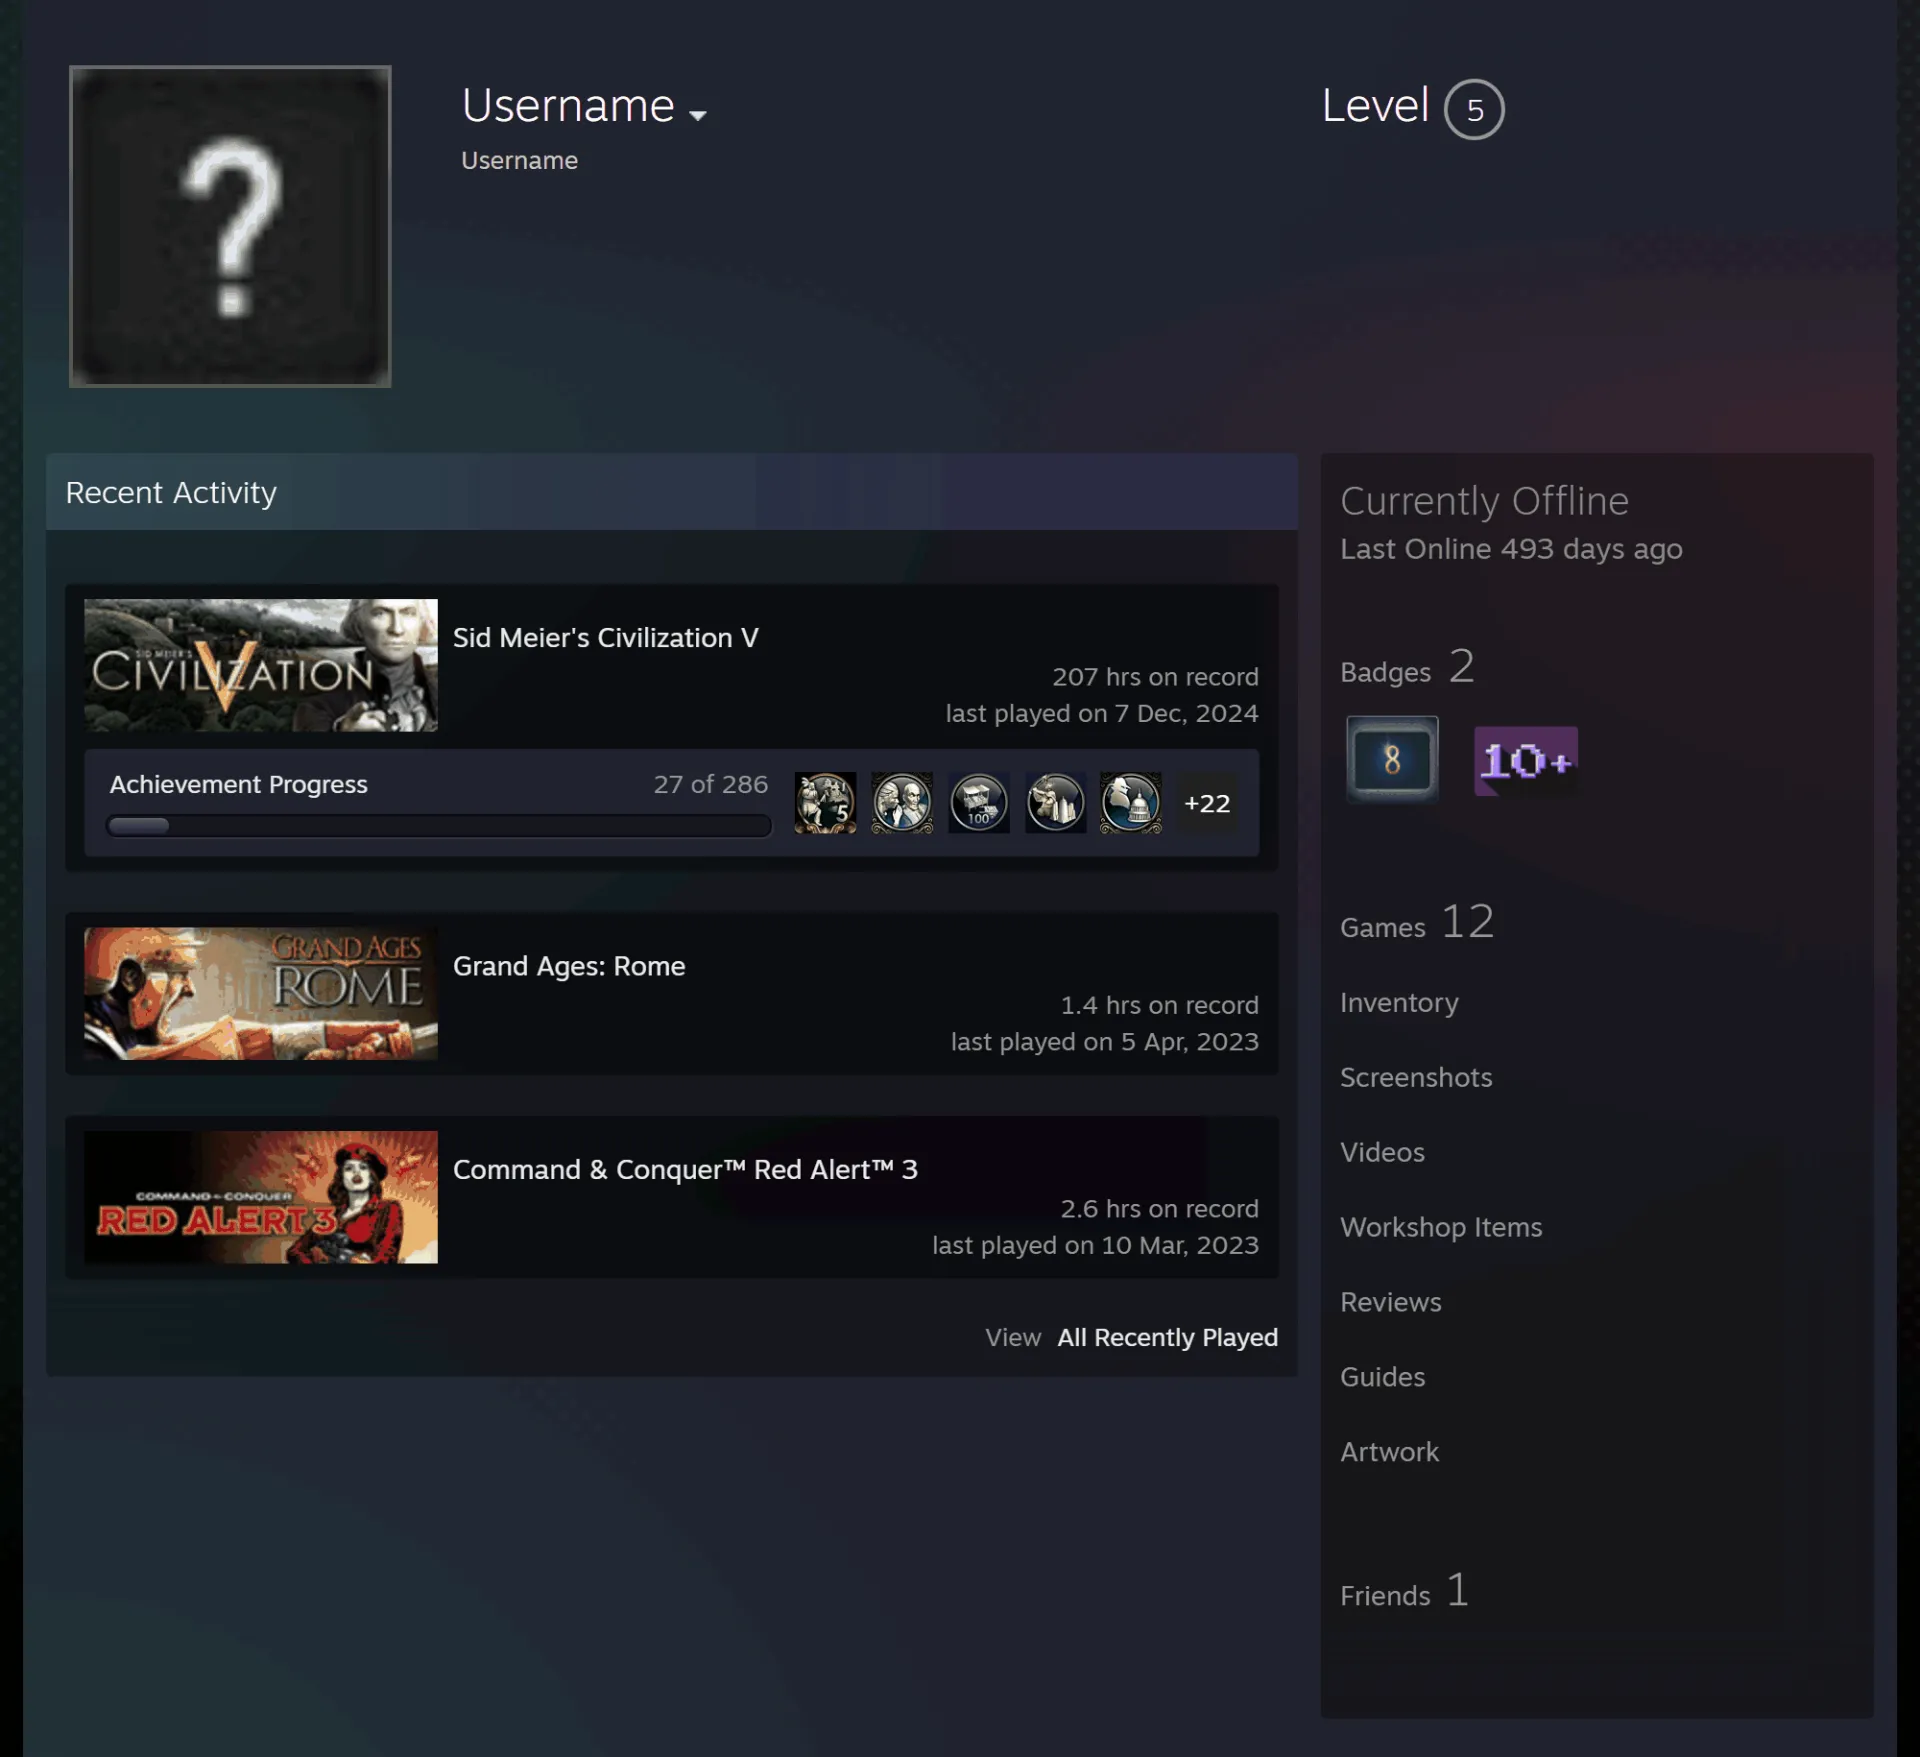Click the first Civilization V achievement icon
Screen dimensions: 1920x1757
(x=825, y=803)
